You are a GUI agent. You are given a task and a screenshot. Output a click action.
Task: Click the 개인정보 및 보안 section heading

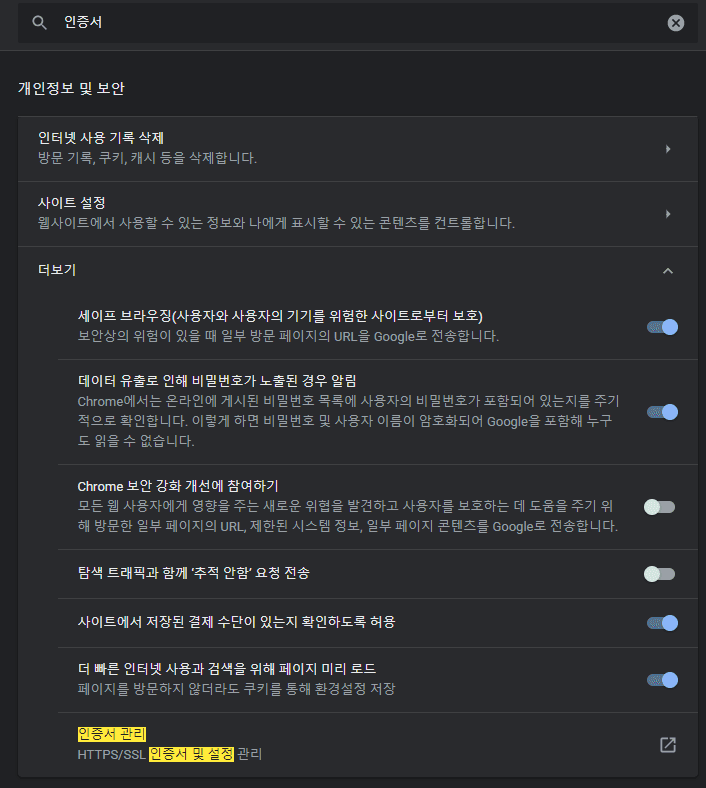(71, 88)
